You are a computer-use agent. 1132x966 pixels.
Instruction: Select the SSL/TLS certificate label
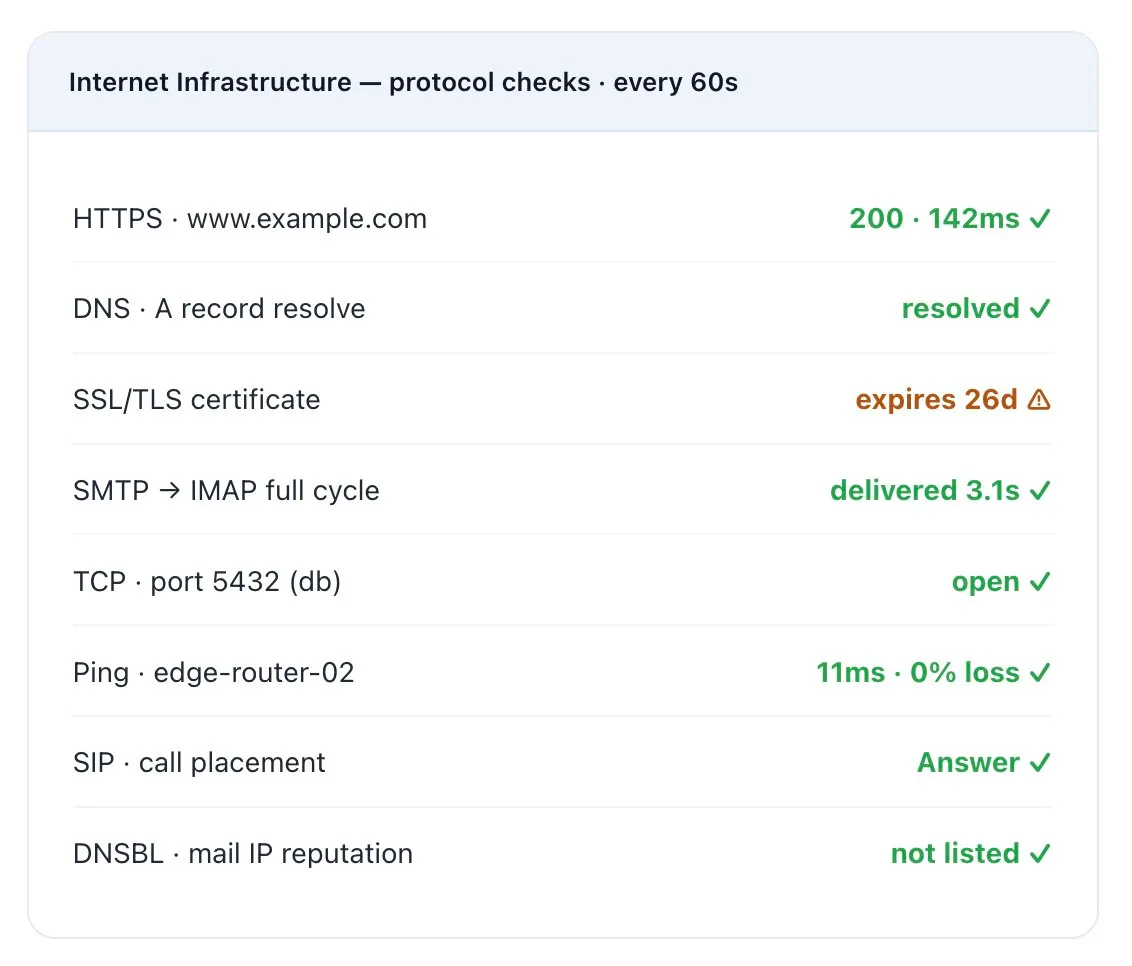pos(196,400)
